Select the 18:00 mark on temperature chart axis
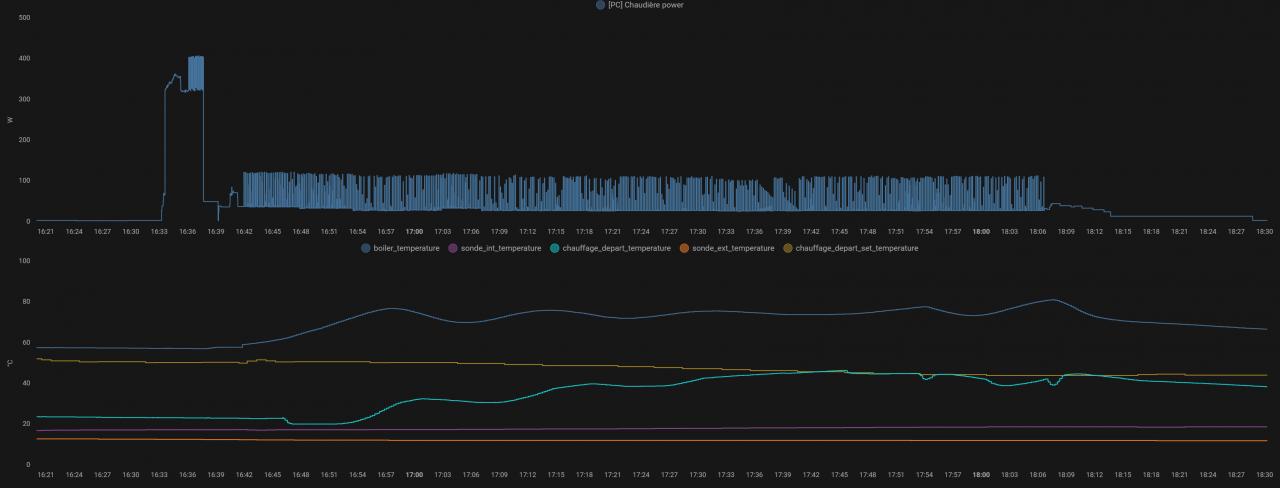Image resolution: width=1280 pixels, height=488 pixels. pyautogui.click(x=981, y=475)
